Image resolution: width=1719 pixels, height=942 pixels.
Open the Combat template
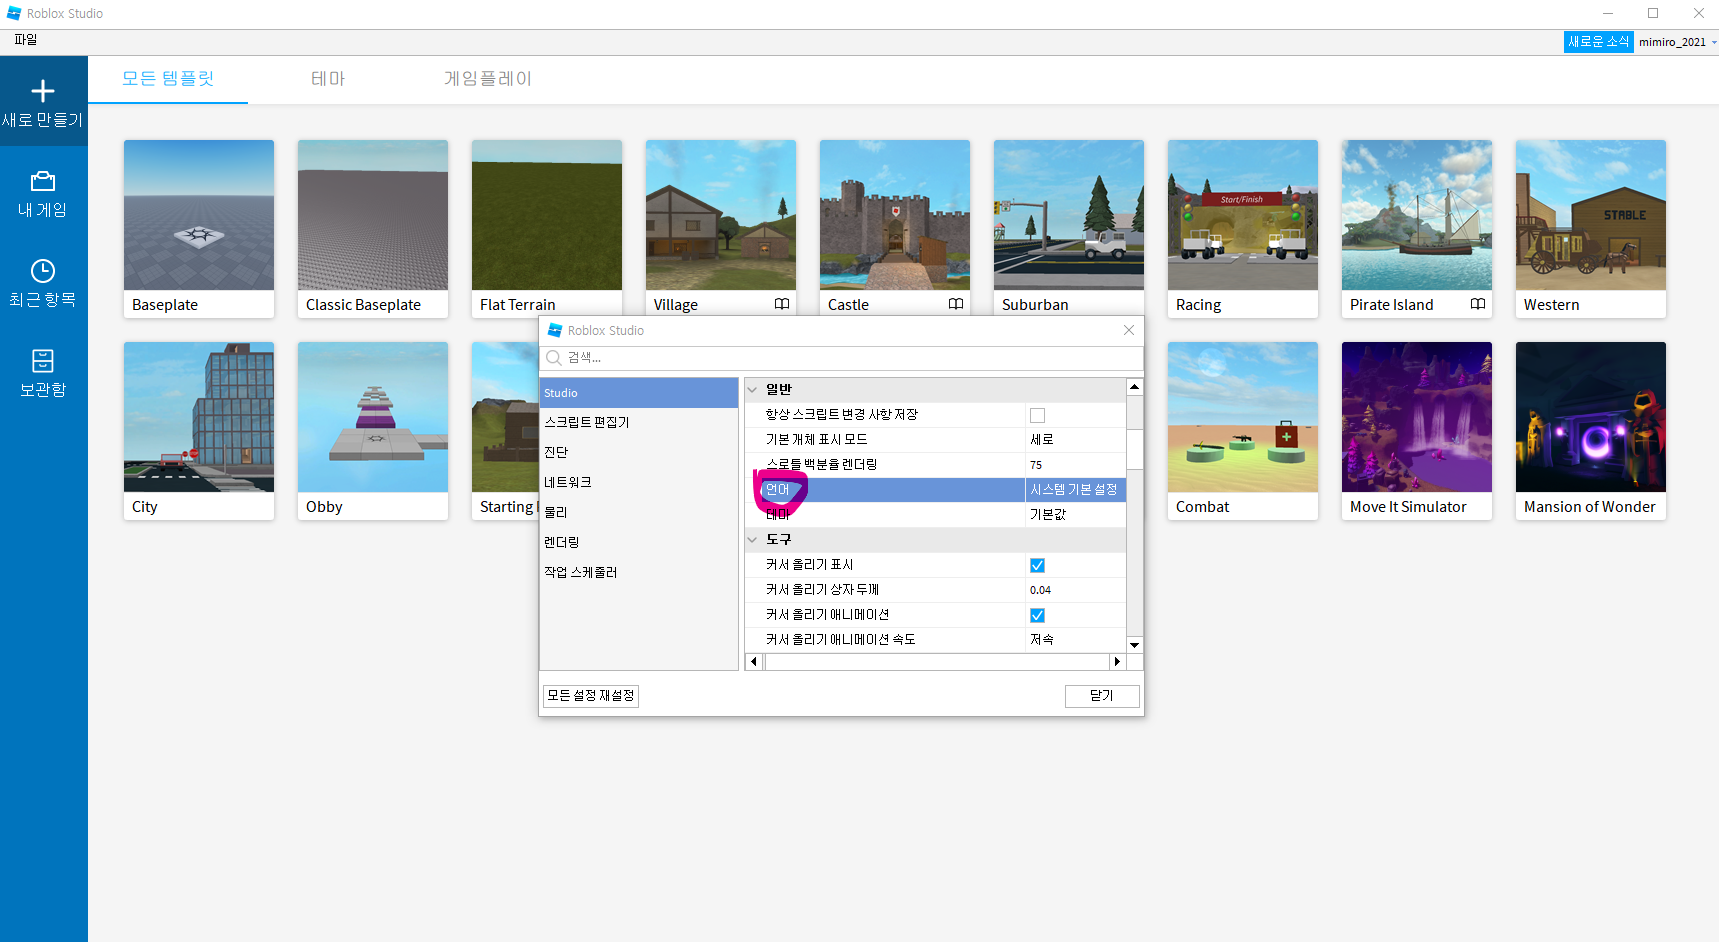pos(1243,431)
